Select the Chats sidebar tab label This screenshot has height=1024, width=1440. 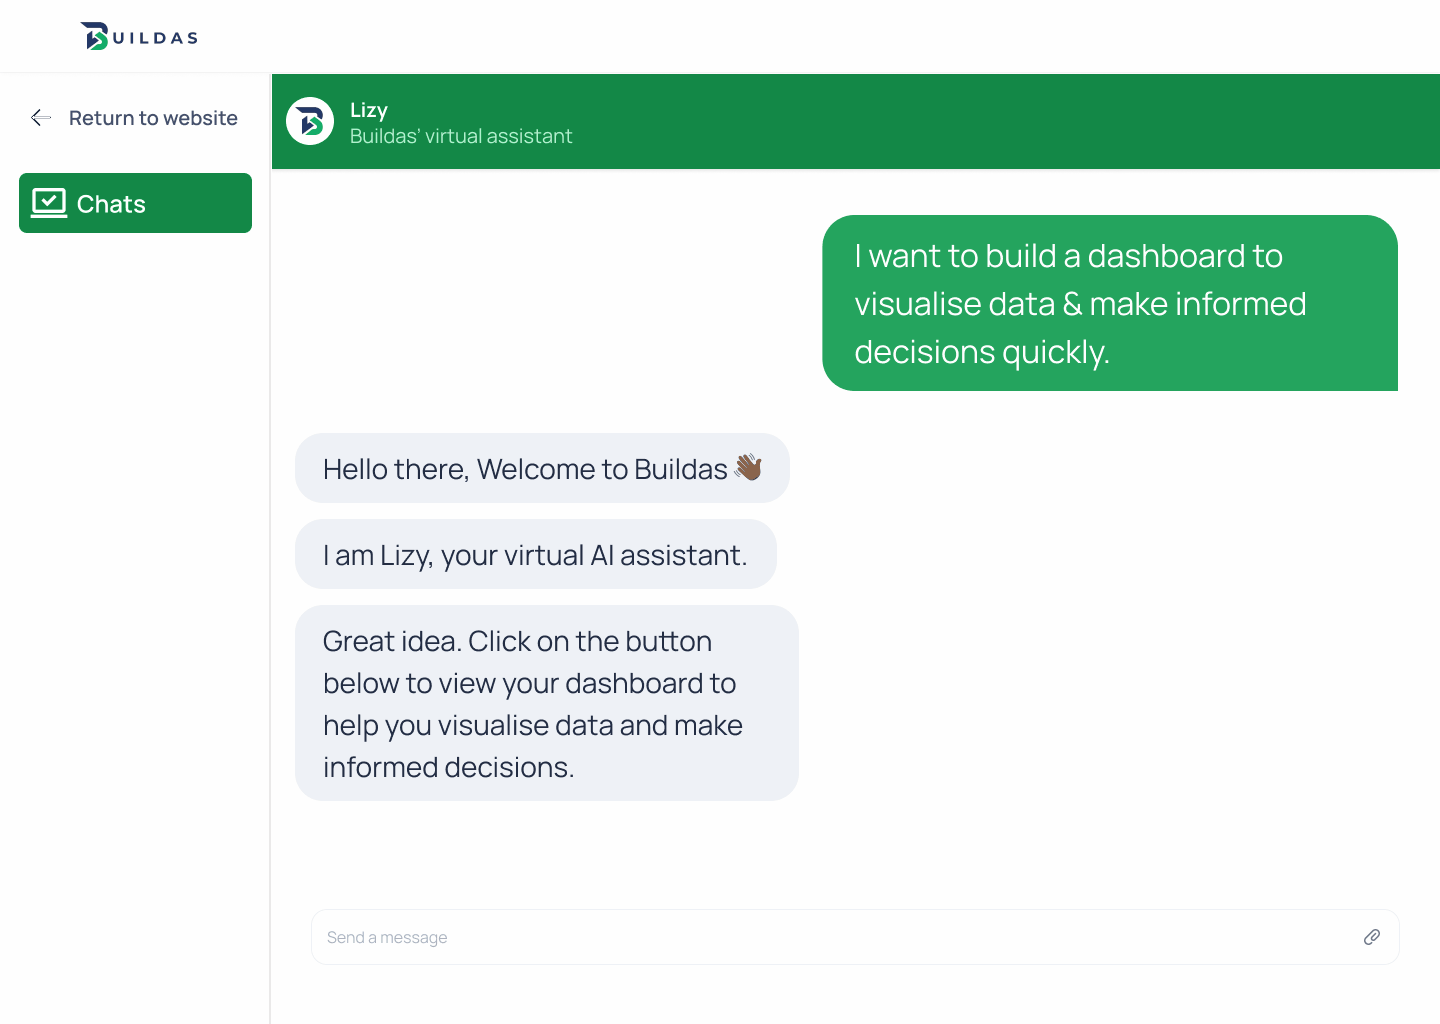point(111,204)
